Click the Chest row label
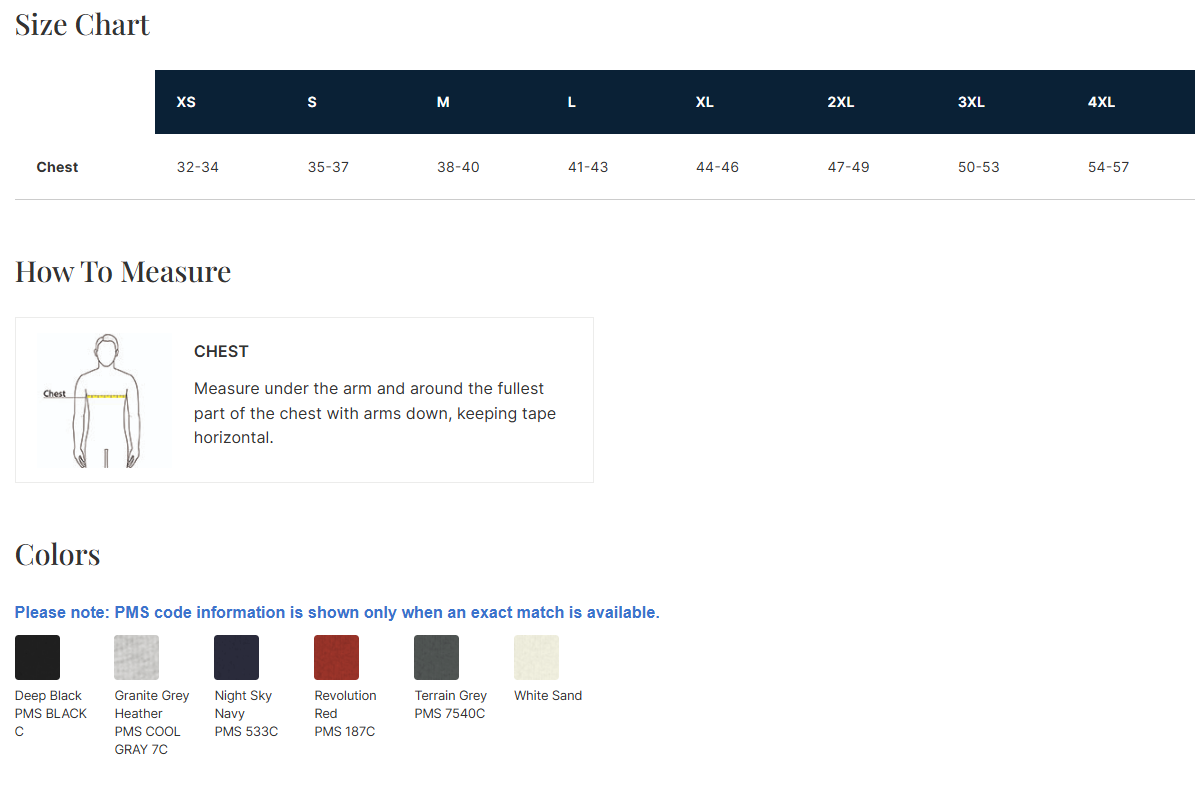 pyautogui.click(x=57, y=167)
